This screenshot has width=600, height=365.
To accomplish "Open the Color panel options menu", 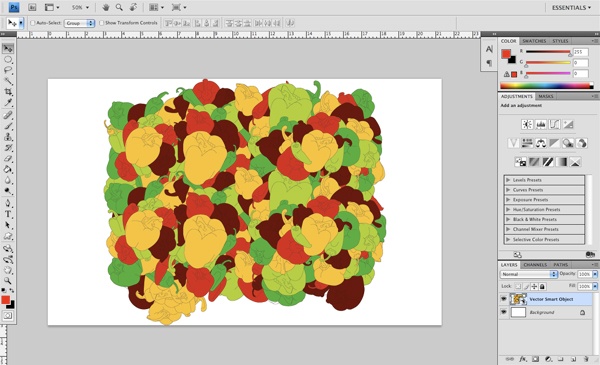I will click(595, 41).
